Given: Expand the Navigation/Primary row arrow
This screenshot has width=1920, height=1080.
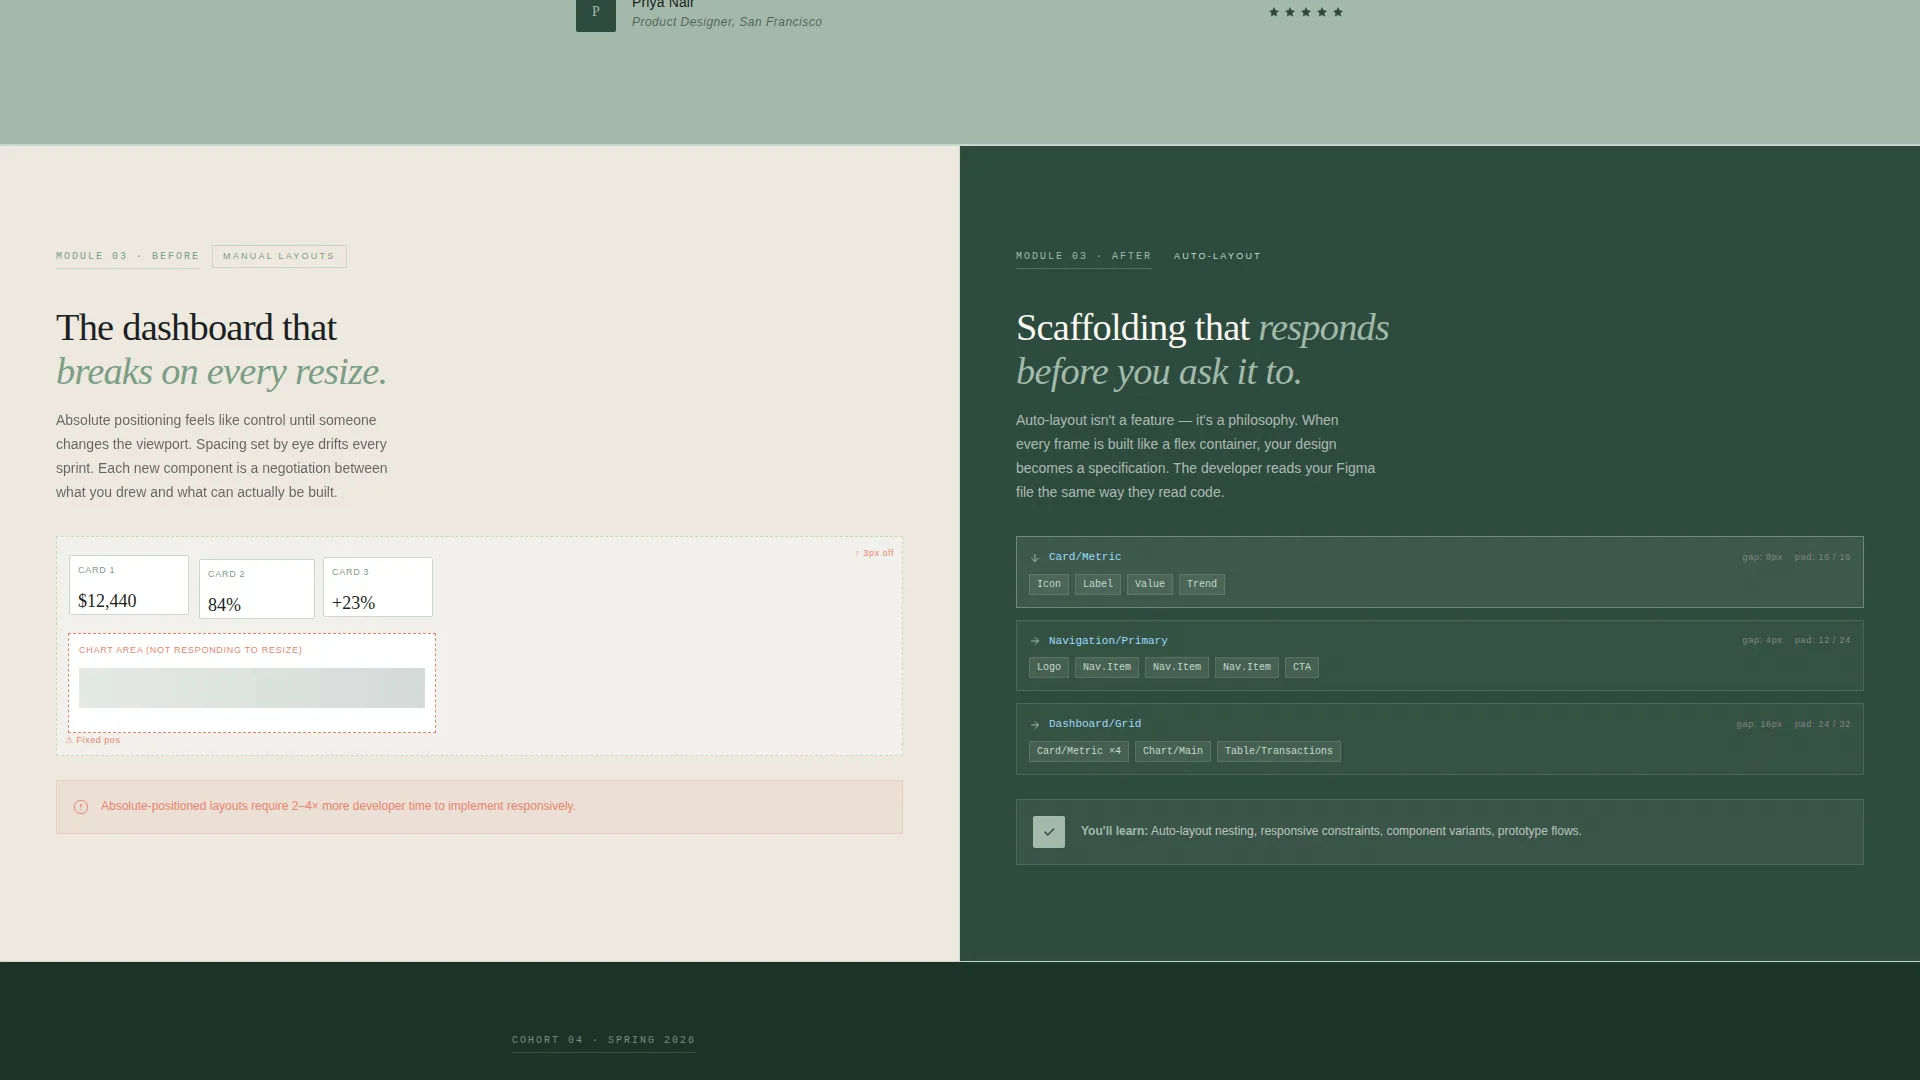Looking at the screenshot, I should (x=1035, y=641).
